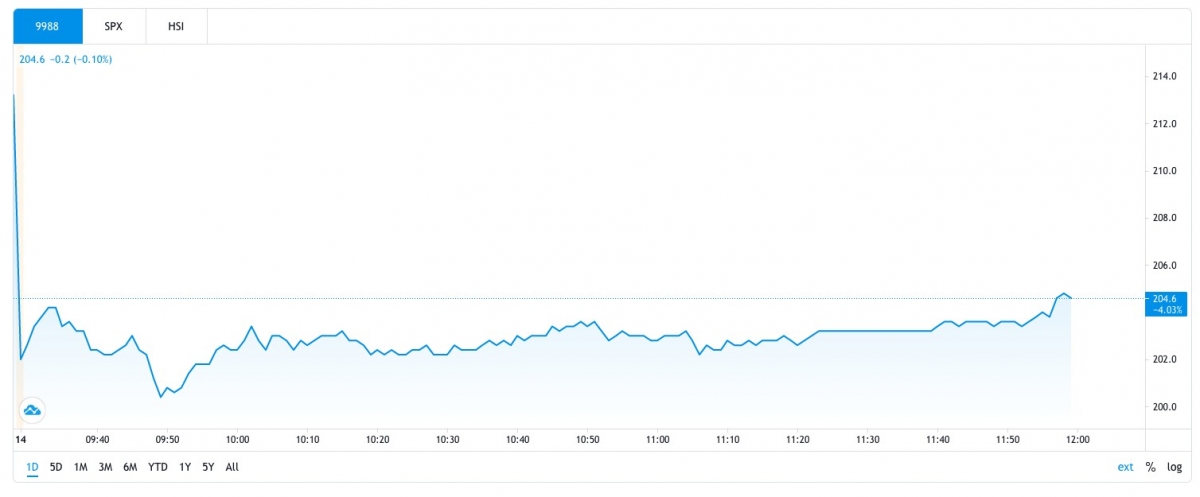Screen dimensions: 1200x497
Task: Choose the 5D time range
Action: (56, 467)
